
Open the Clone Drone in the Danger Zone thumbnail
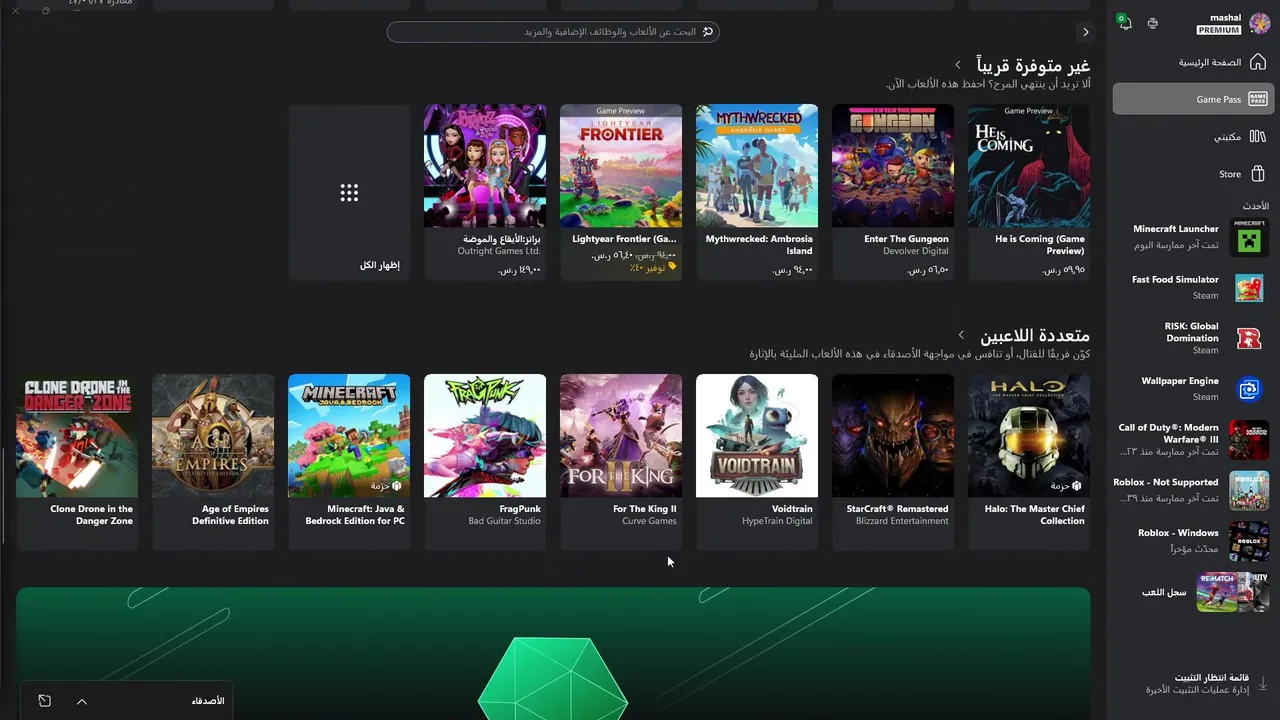point(77,436)
